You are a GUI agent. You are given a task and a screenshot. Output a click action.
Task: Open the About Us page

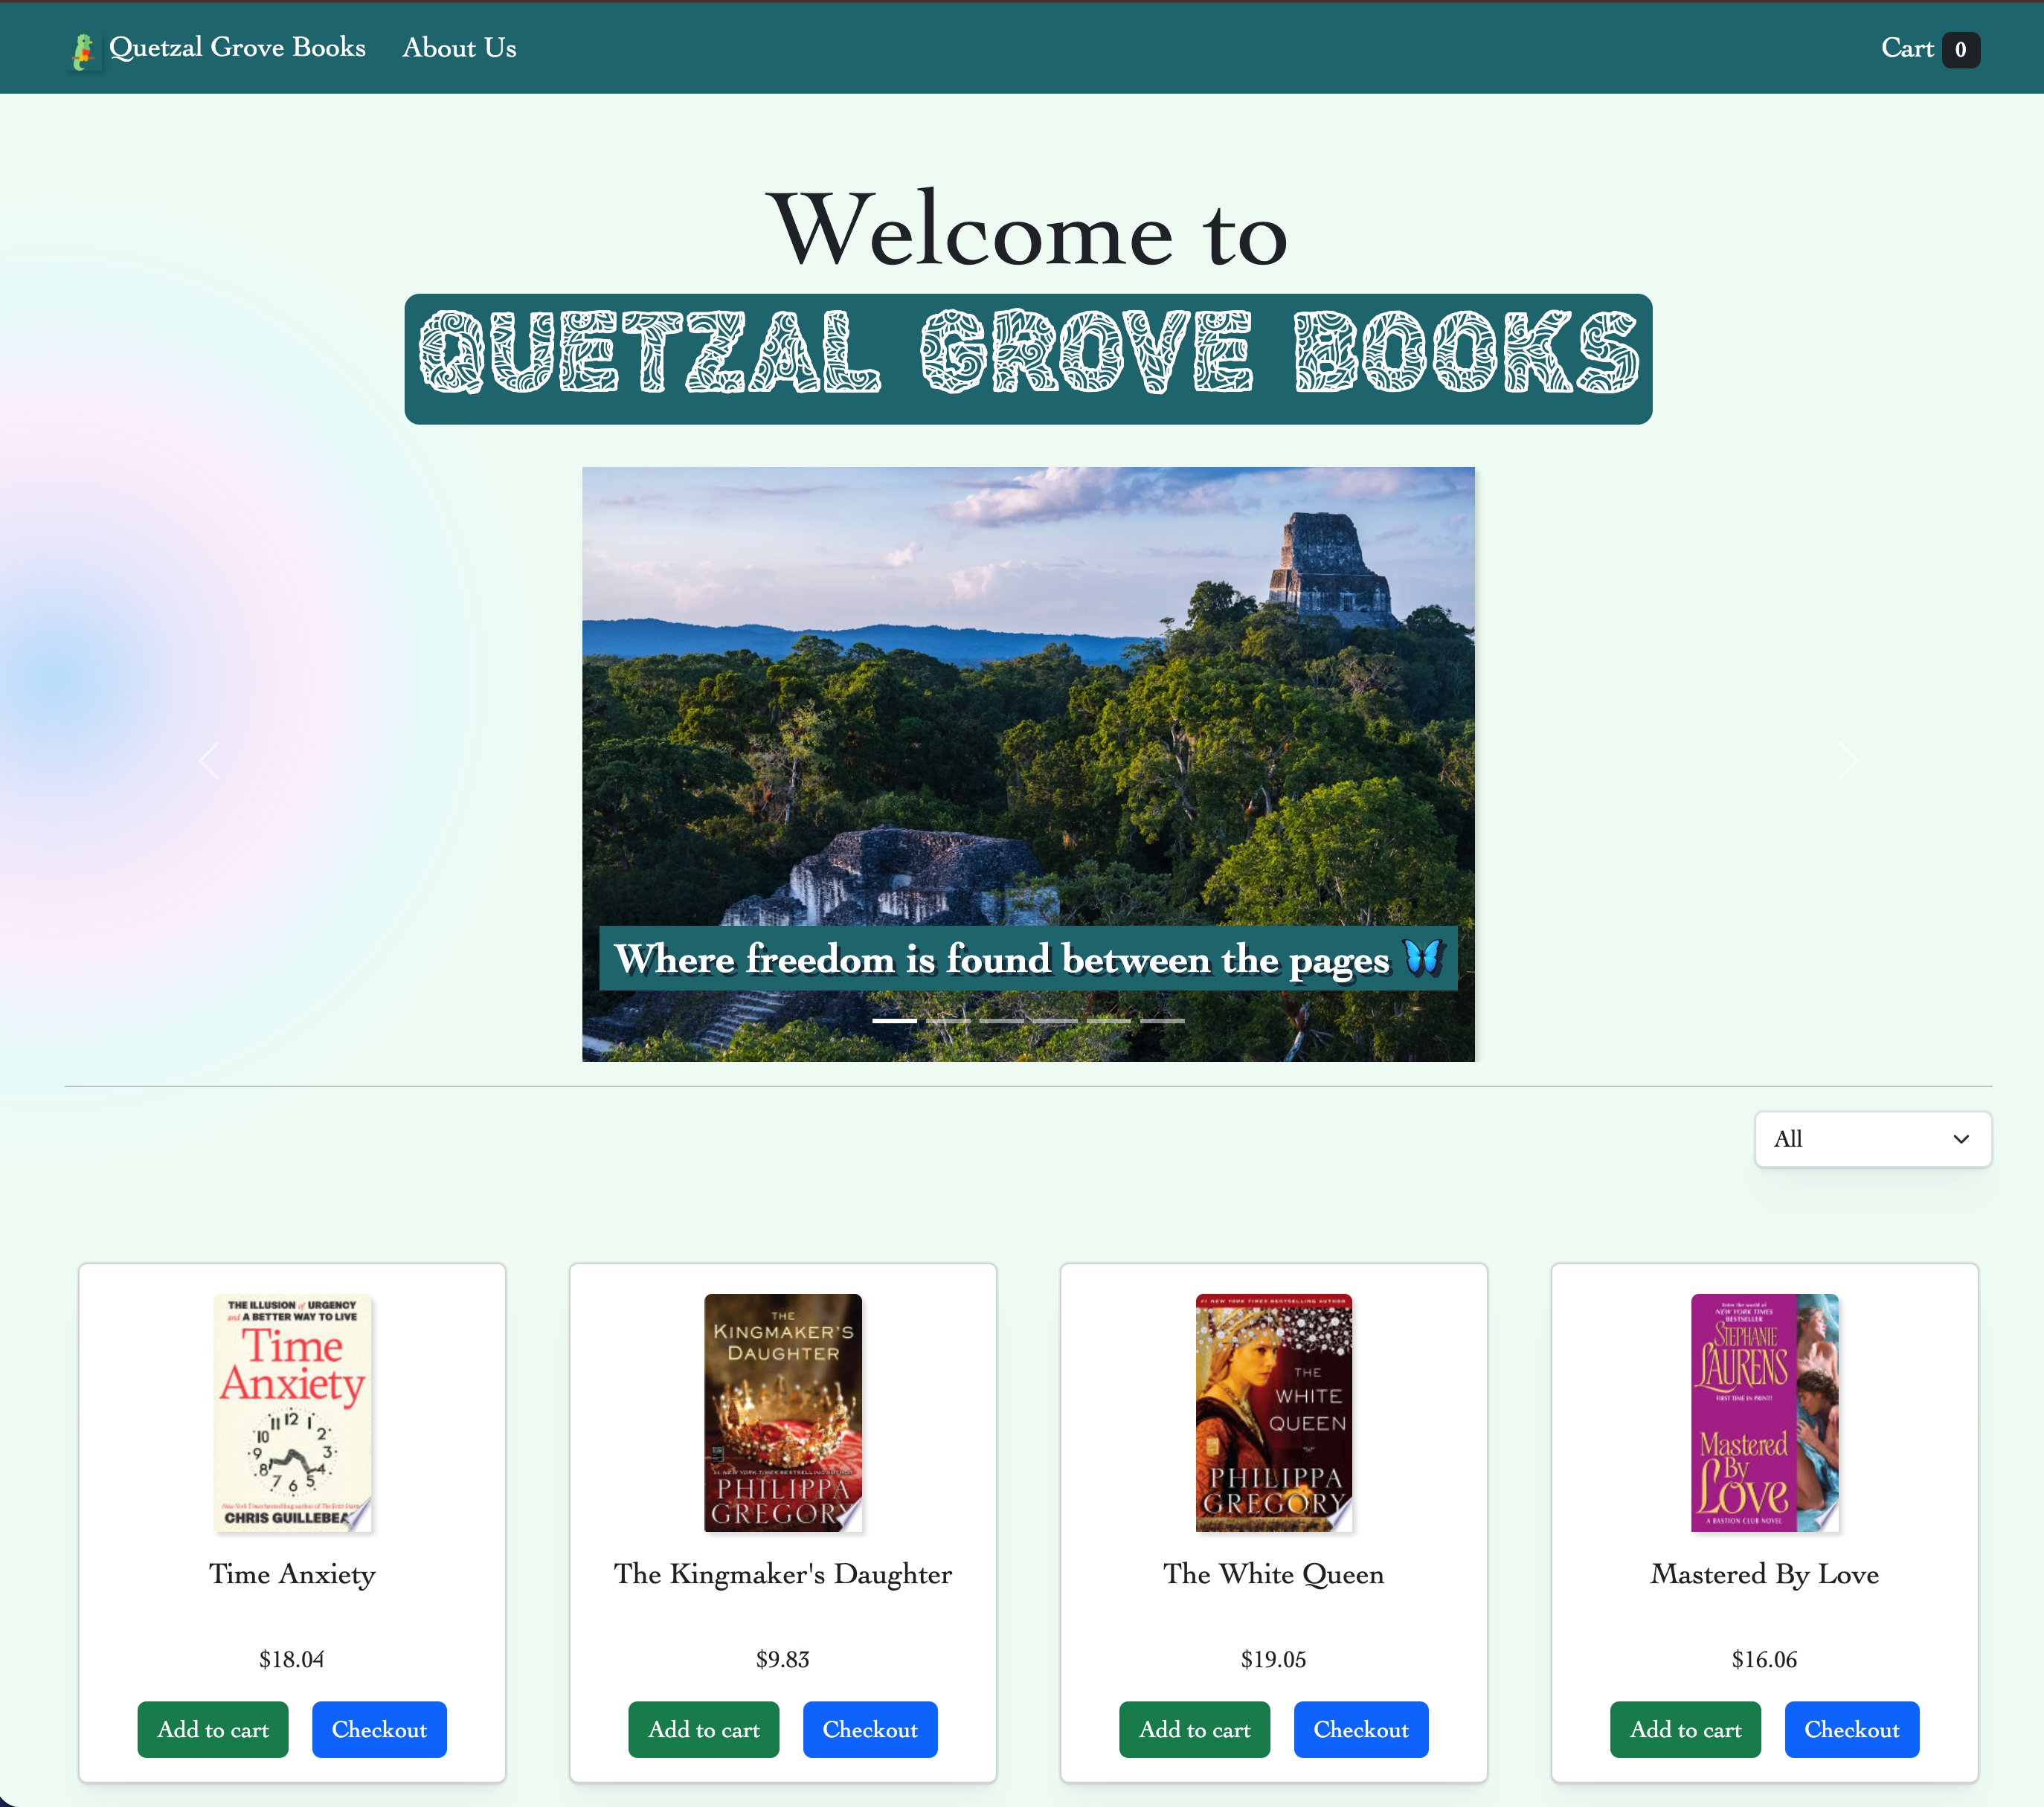click(459, 48)
